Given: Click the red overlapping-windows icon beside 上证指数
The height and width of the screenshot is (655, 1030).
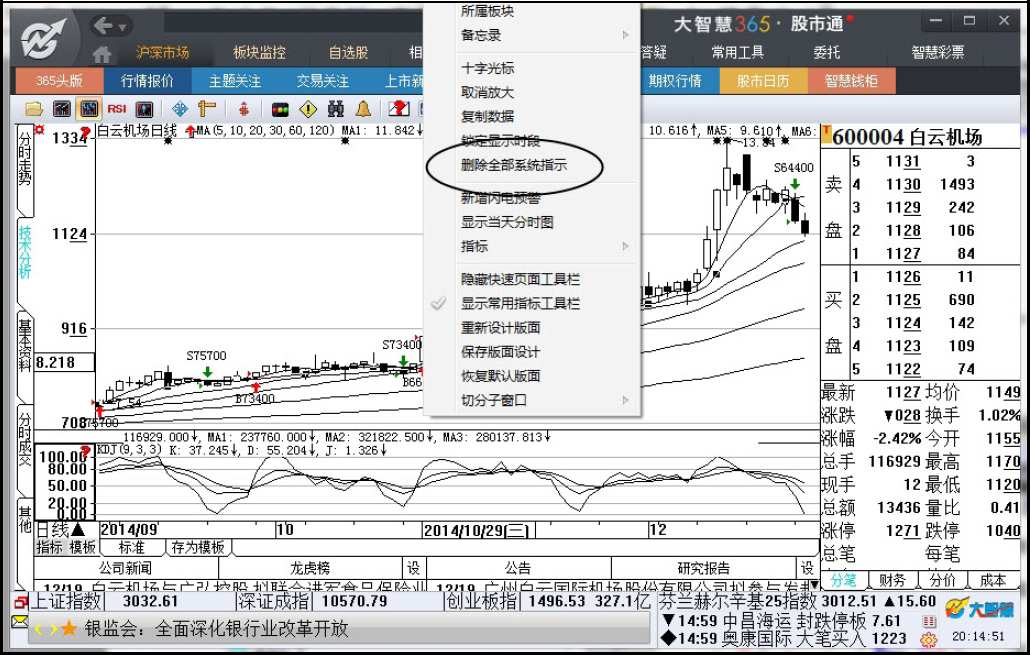Looking at the screenshot, I should 21,601.
